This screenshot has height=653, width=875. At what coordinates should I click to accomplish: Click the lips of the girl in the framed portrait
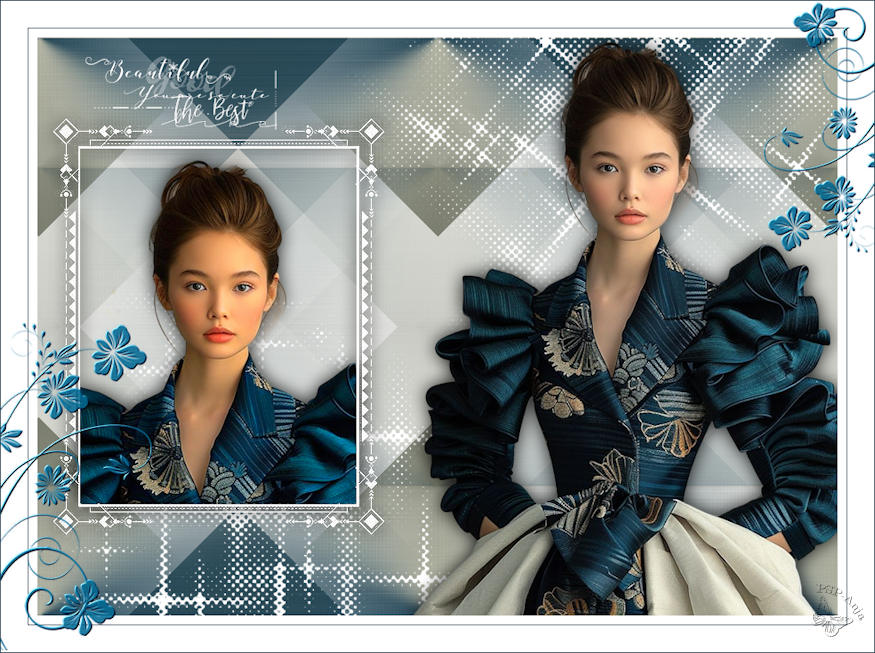pos(219,335)
